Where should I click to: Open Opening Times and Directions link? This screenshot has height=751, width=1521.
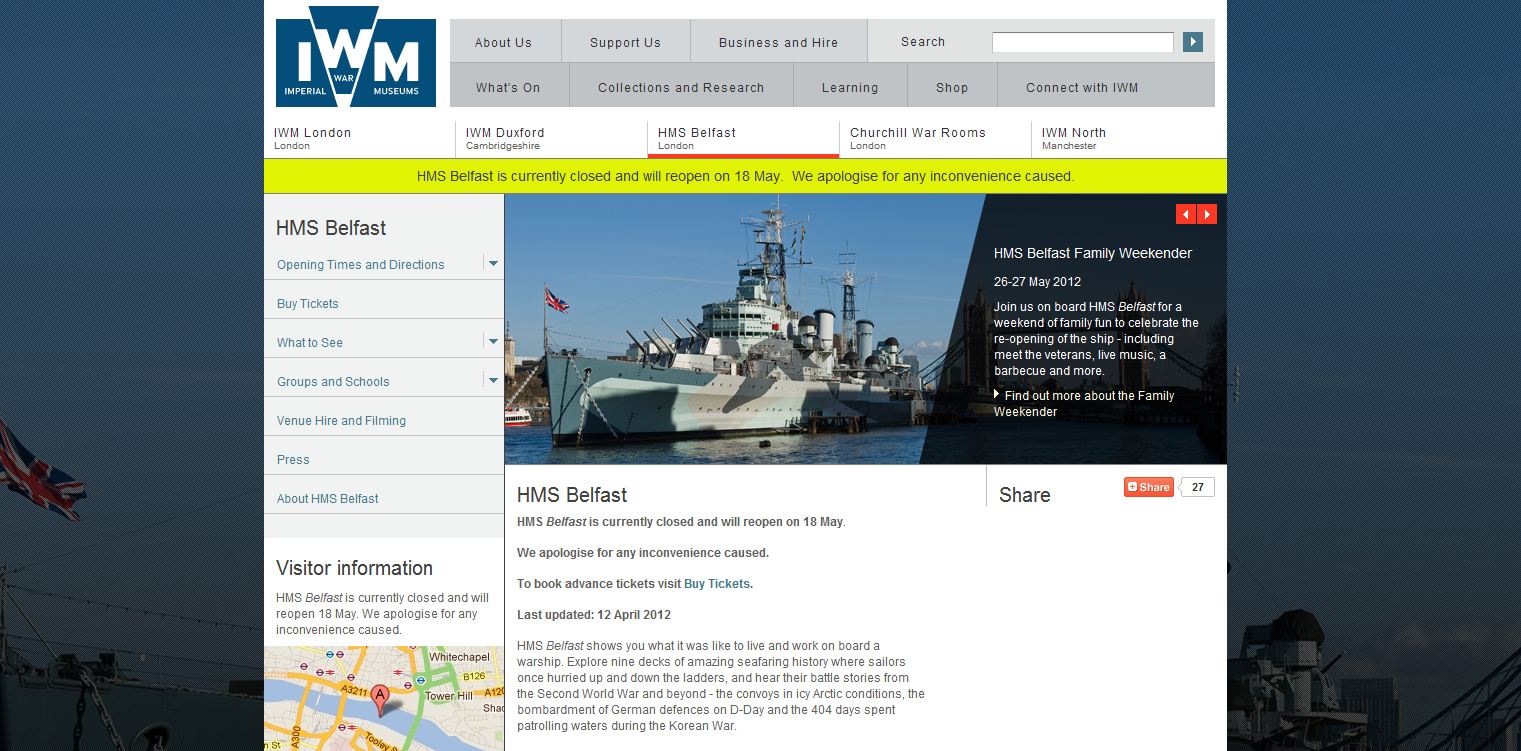click(361, 265)
